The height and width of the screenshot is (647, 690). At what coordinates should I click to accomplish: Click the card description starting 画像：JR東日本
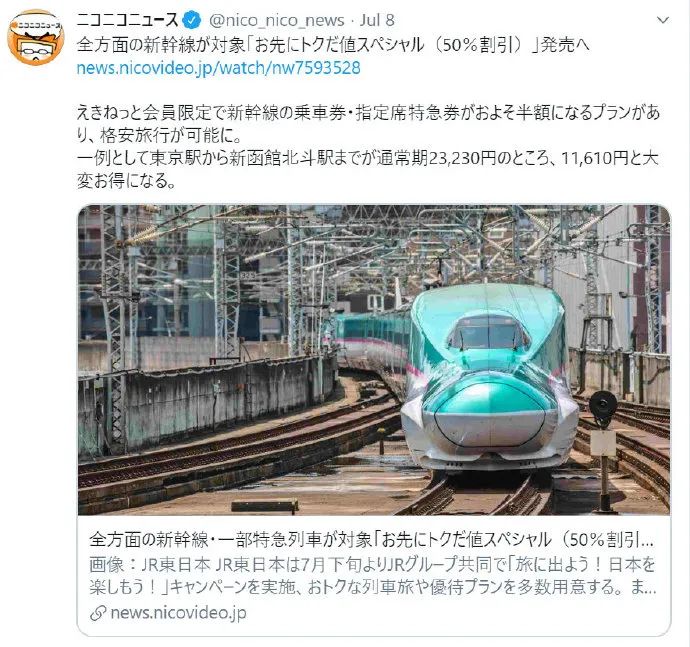click(372, 565)
